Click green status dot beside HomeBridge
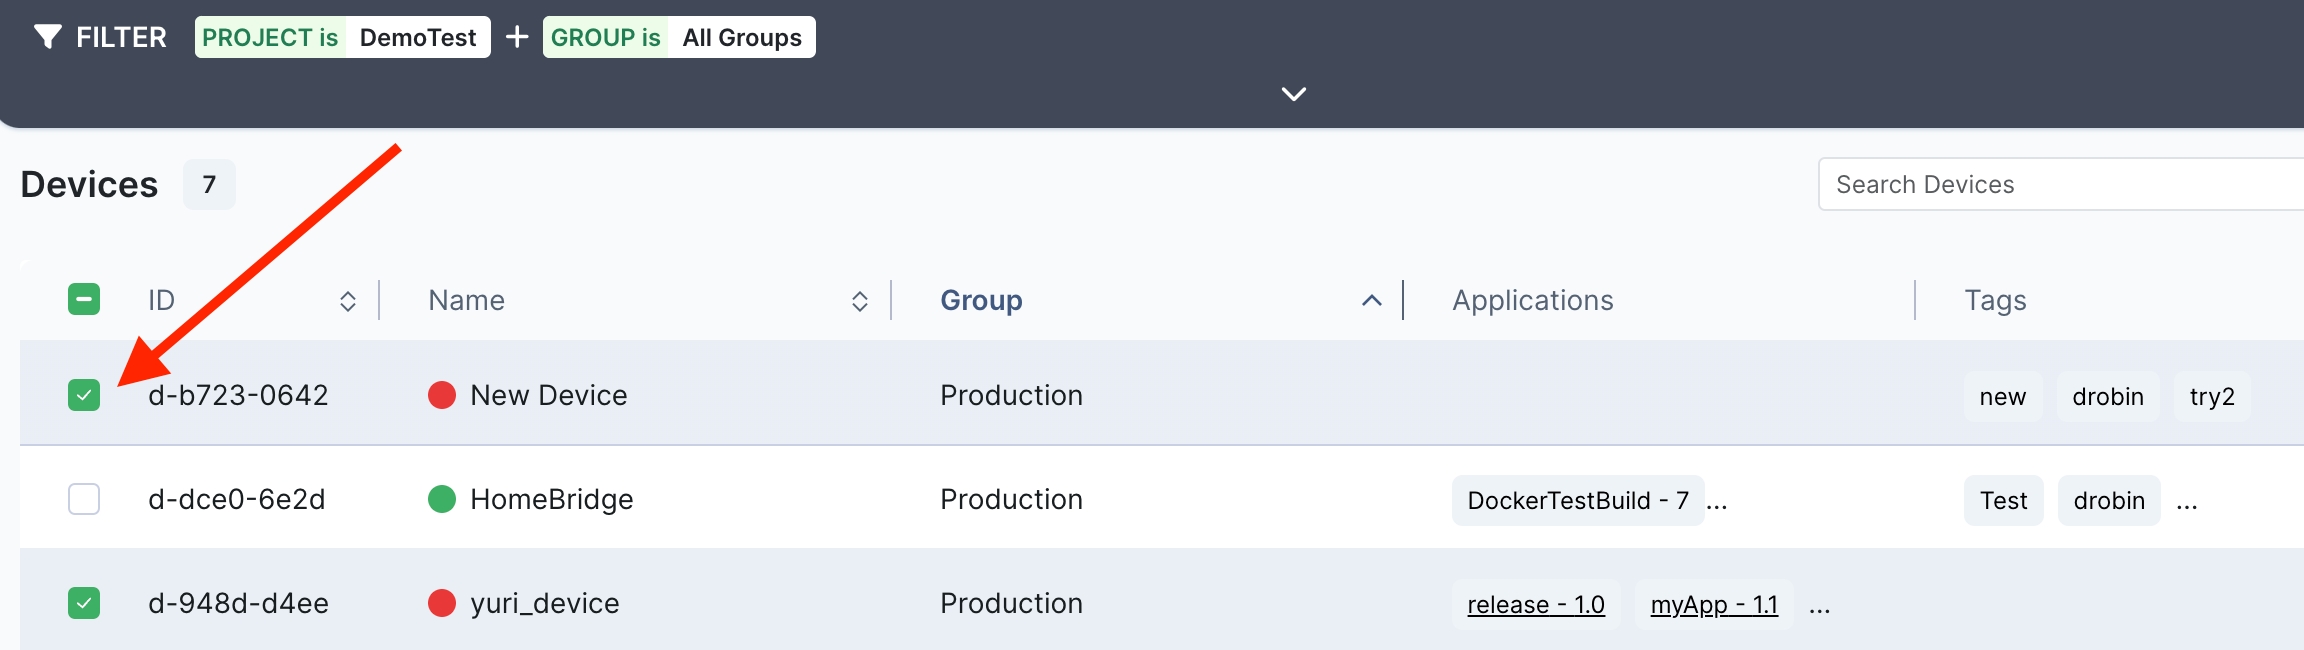The width and height of the screenshot is (2304, 650). [442, 499]
